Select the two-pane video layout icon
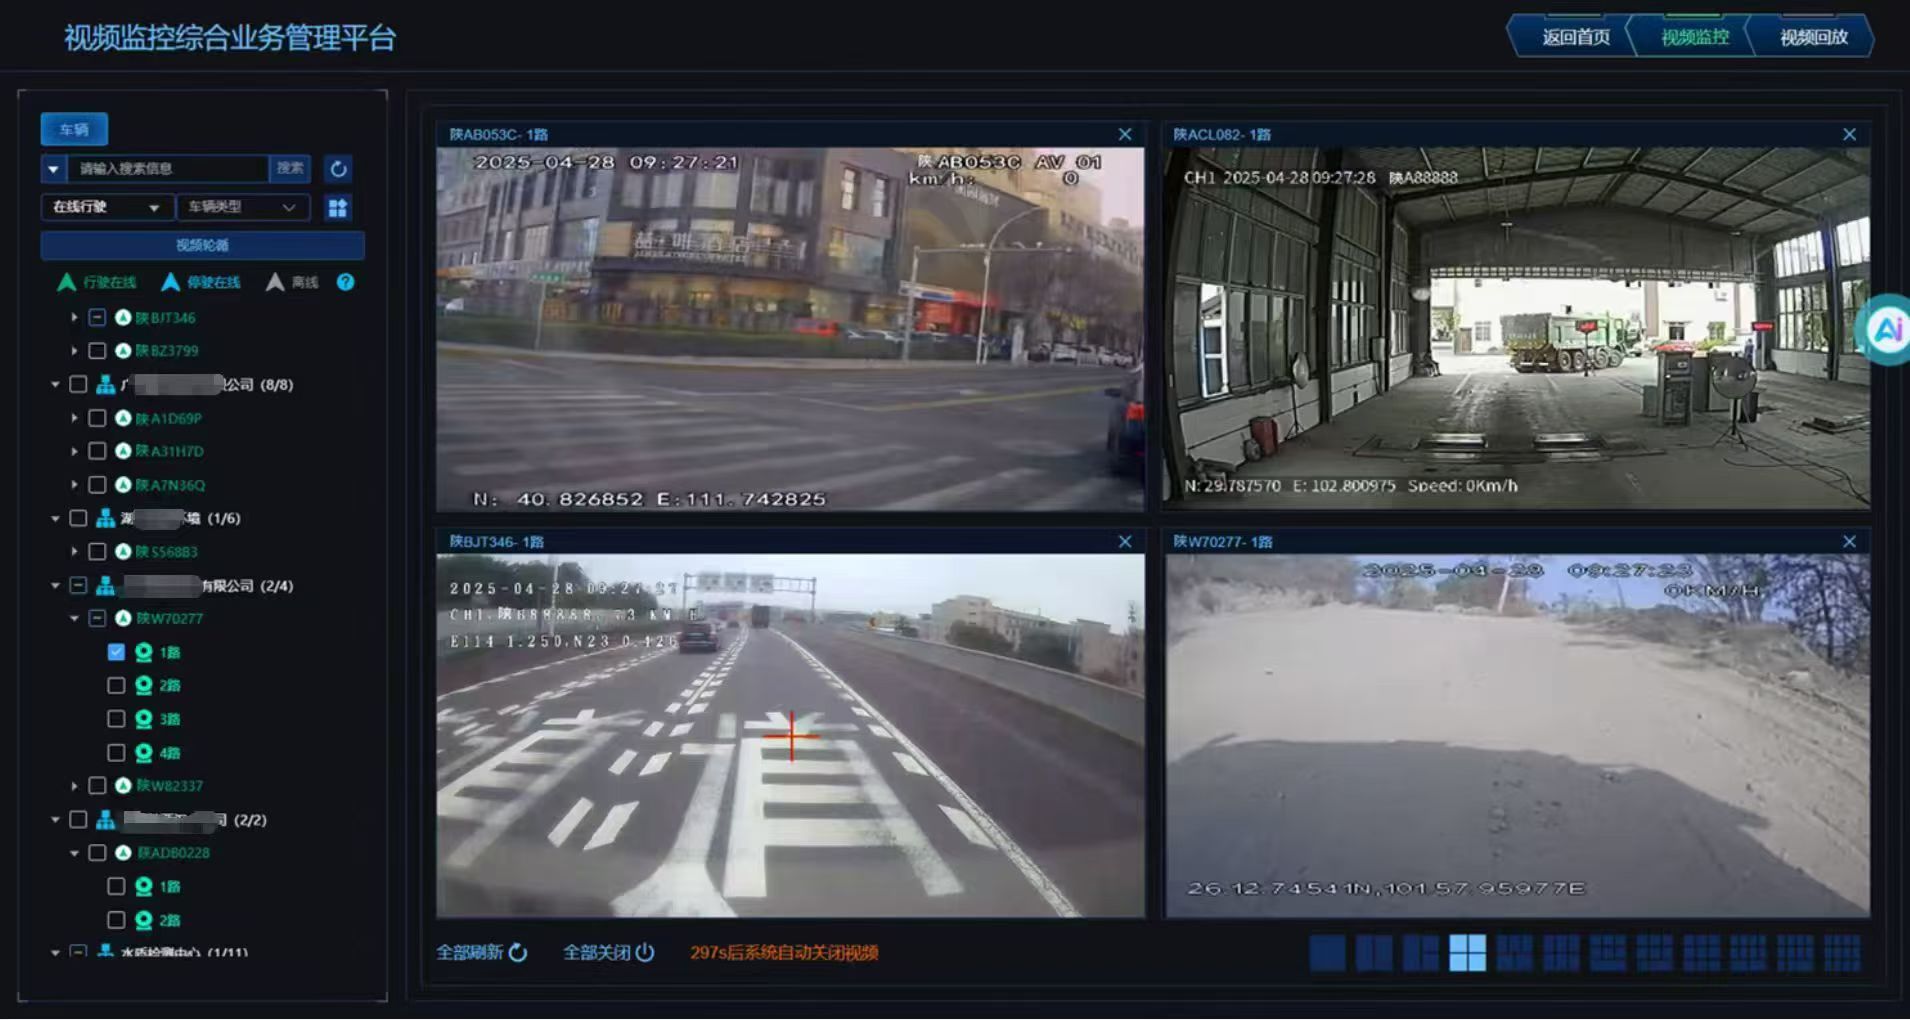 (1373, 953)
